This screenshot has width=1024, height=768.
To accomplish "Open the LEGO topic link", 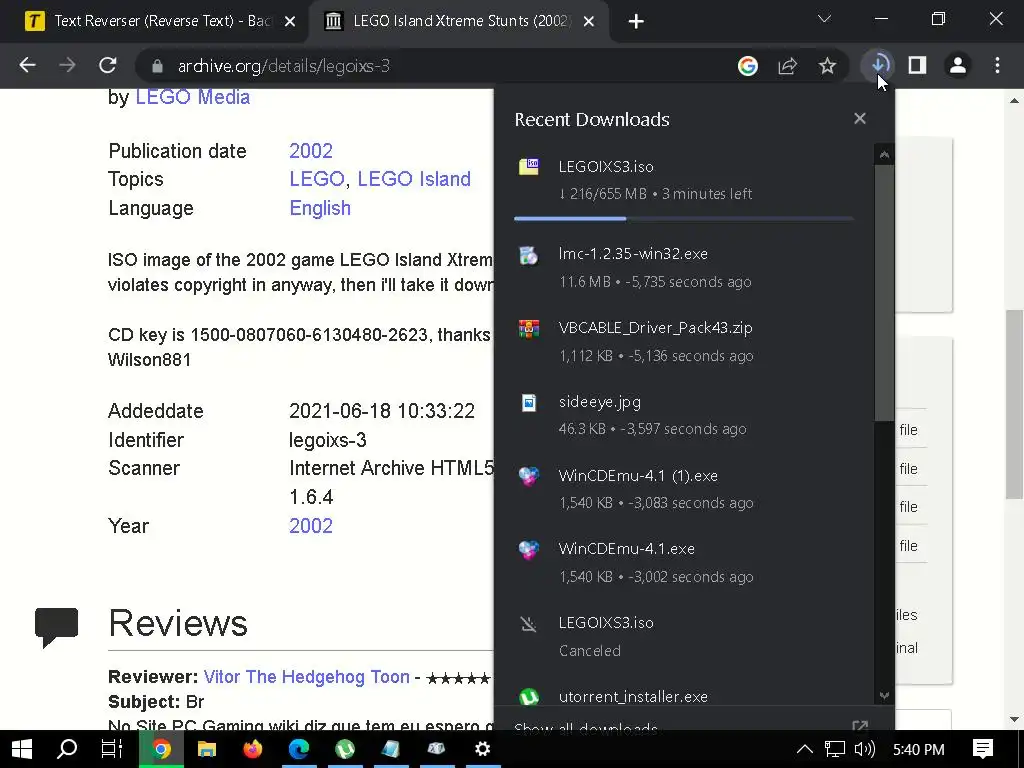I will (x=317, y=179).
